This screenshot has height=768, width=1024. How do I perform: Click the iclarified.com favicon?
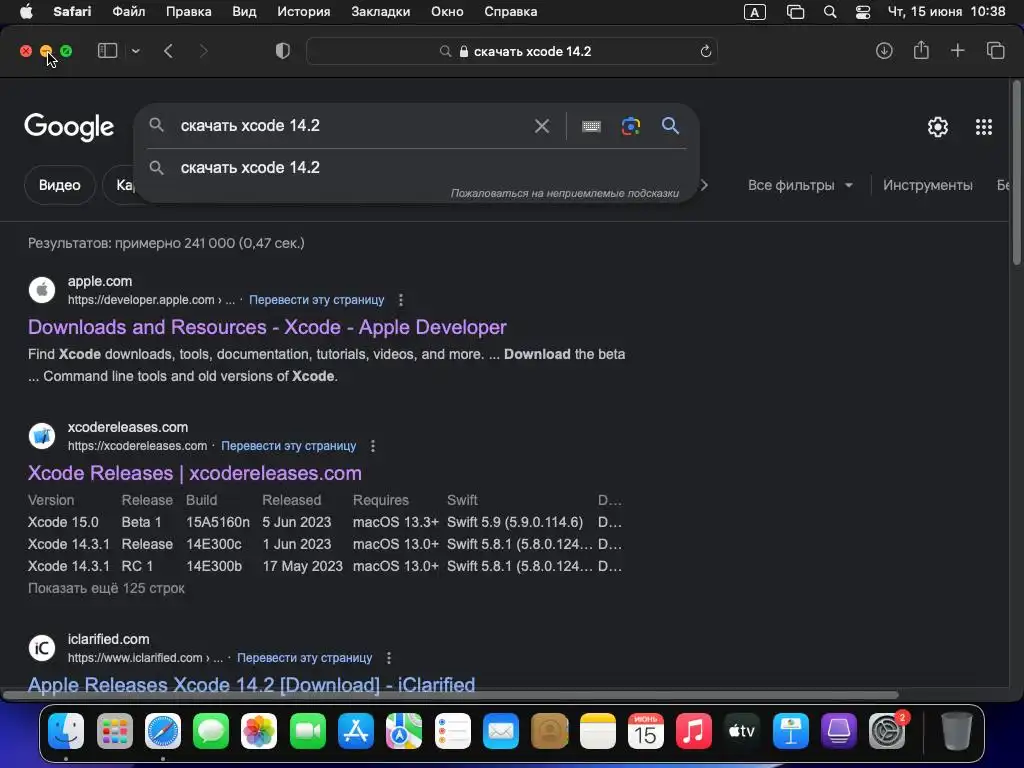(x=42, y=648)
